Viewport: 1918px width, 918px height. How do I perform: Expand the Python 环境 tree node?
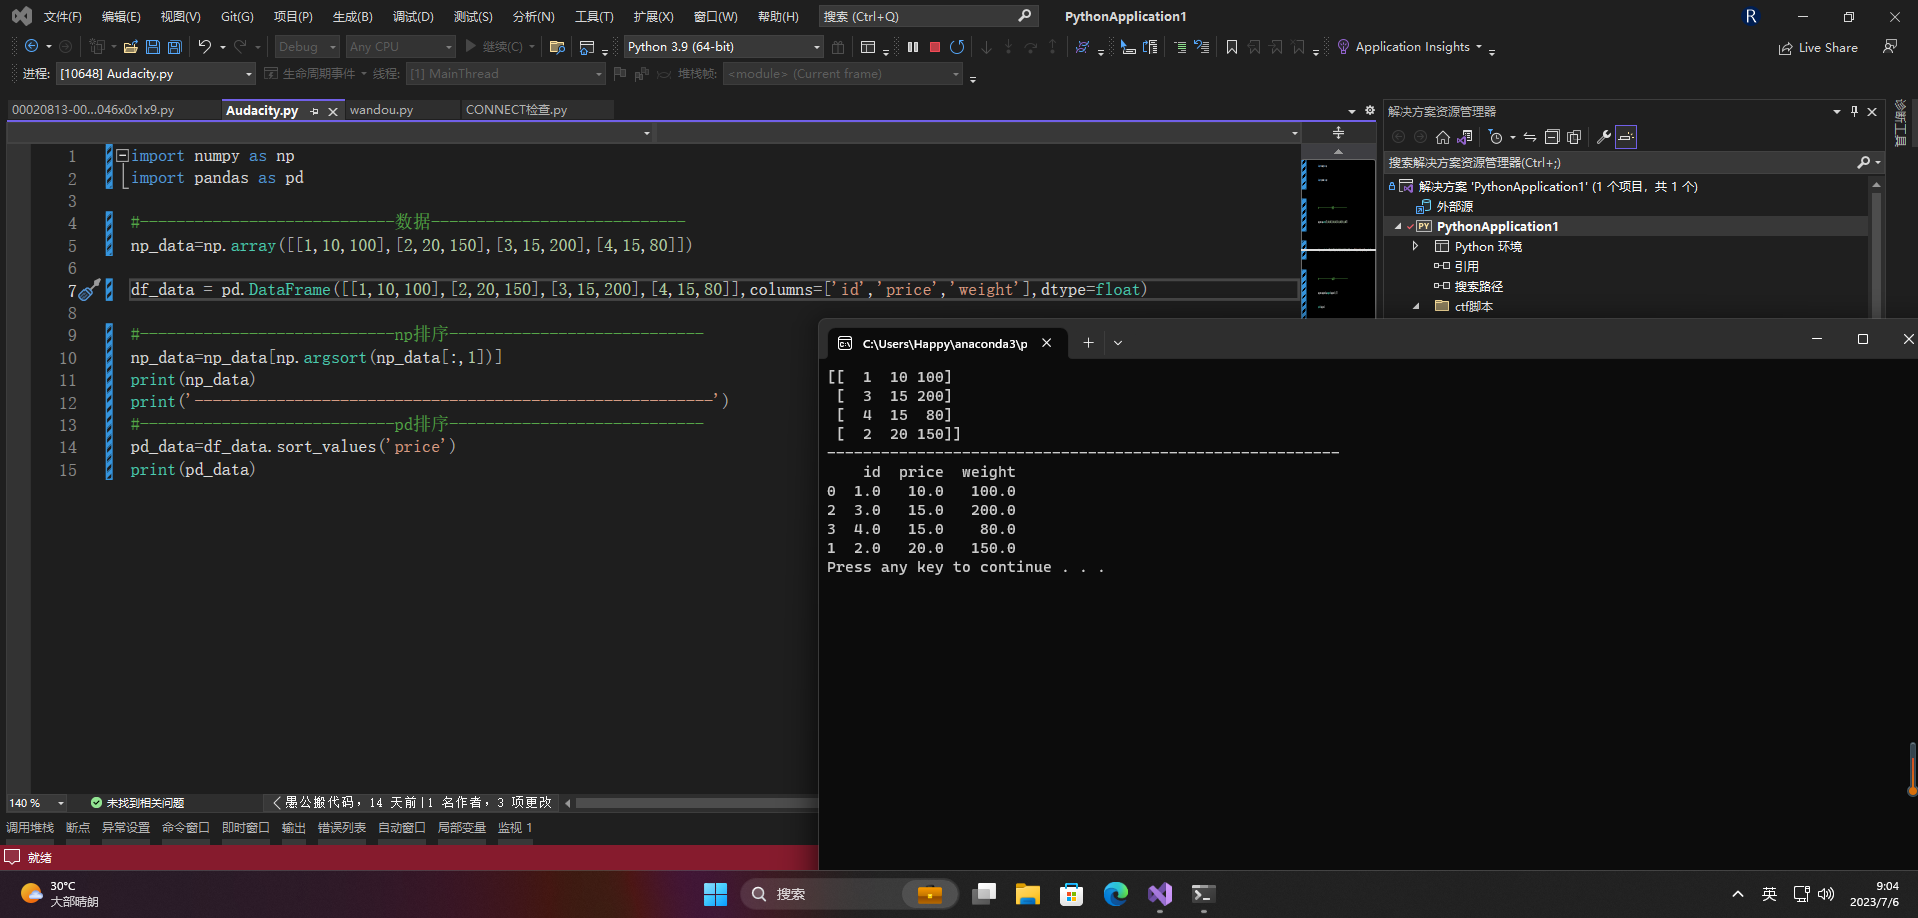(x=1415, y=246)
